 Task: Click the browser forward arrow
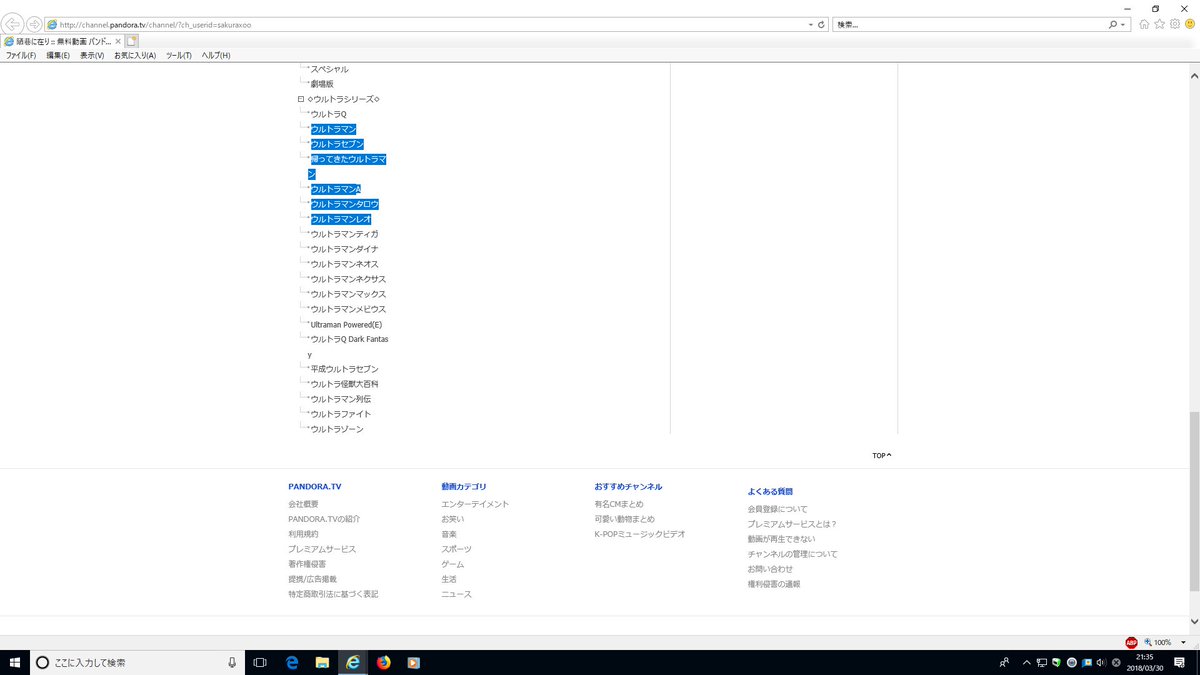click(35, 23)
